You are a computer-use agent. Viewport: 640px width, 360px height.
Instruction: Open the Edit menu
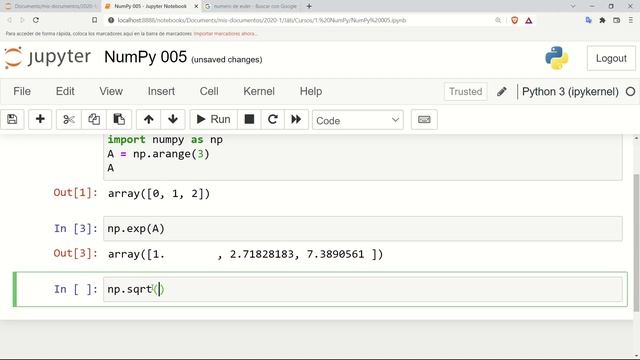(x=65, y=91)
